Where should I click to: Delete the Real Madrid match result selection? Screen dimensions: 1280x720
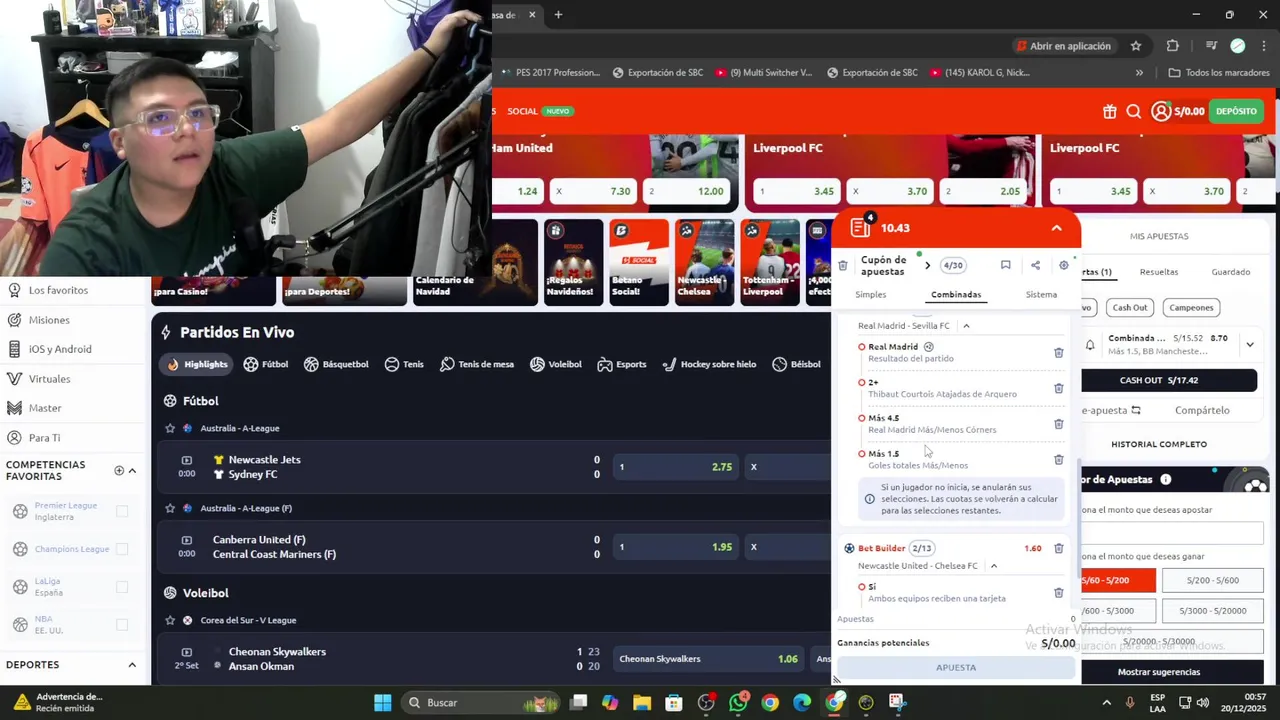[x=1059, y=352]
